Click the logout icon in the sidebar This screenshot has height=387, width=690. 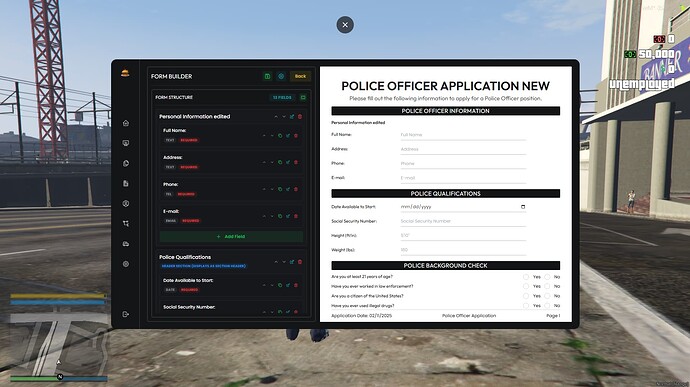tap(126, 314)
